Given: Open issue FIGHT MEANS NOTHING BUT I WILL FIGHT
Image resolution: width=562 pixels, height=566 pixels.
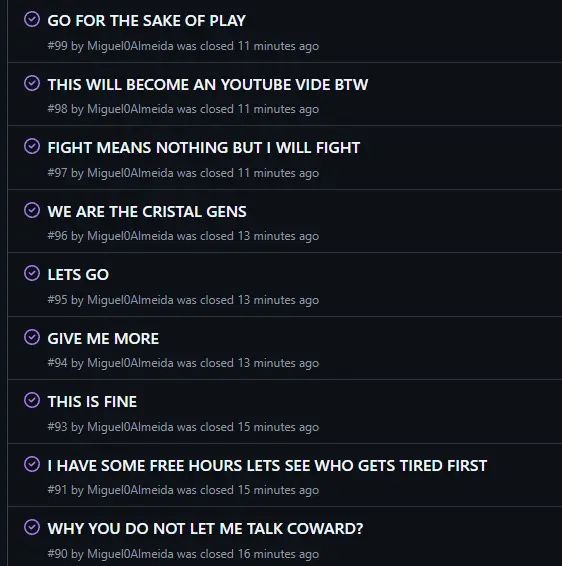Looking at the screenshot, I should [204, 148].
